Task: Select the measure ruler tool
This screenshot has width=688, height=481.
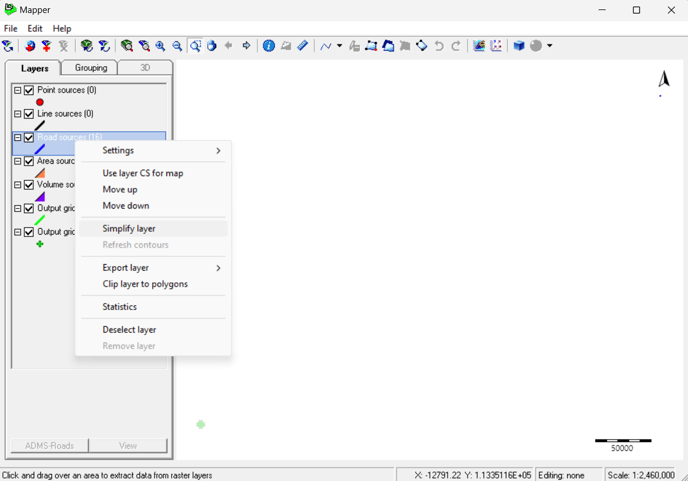Action: click(x=303, y=46)
